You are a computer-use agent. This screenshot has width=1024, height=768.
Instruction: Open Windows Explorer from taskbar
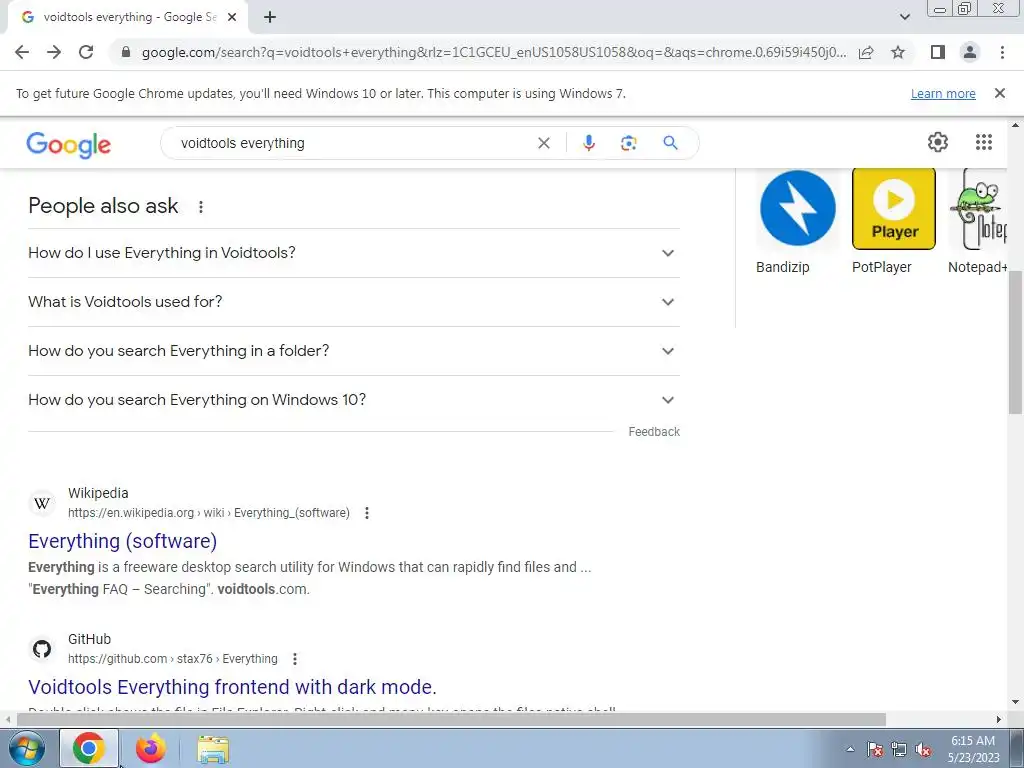(213, 749)
